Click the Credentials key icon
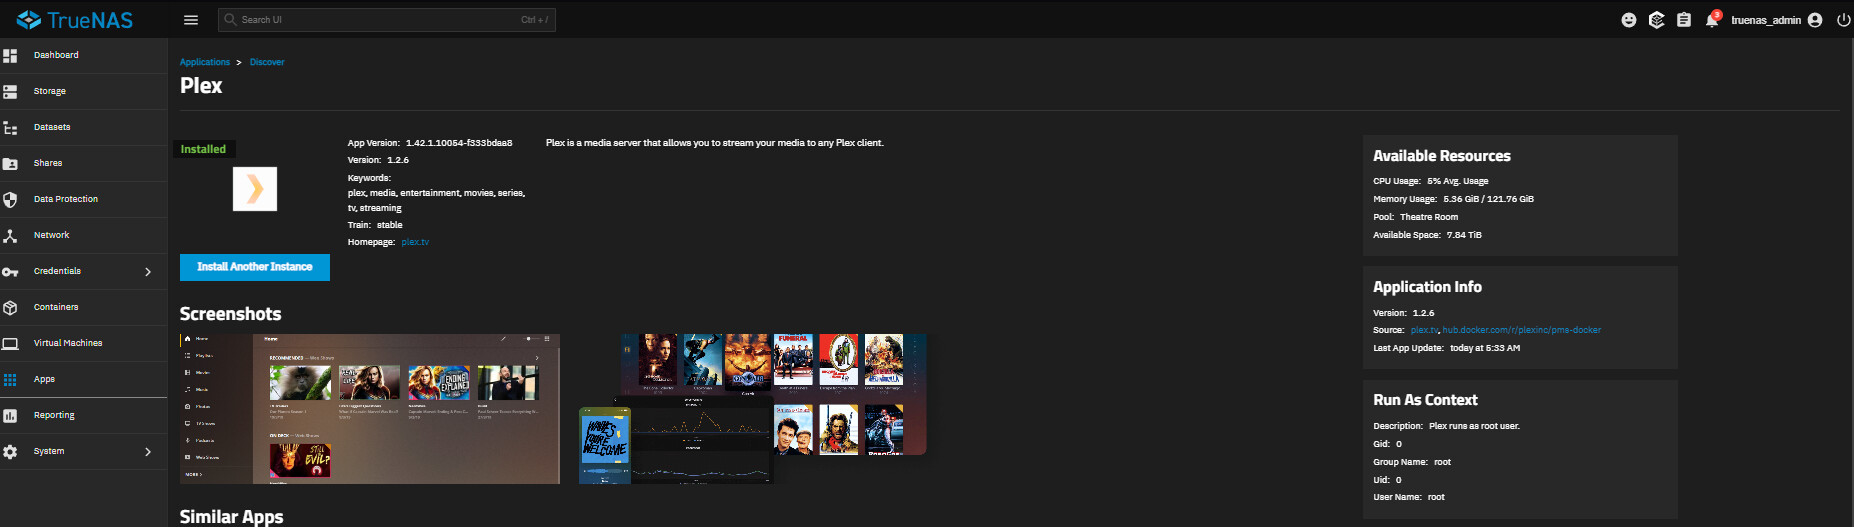The height and width of the screenshot is (527, 1854). (x=10, y=272)
